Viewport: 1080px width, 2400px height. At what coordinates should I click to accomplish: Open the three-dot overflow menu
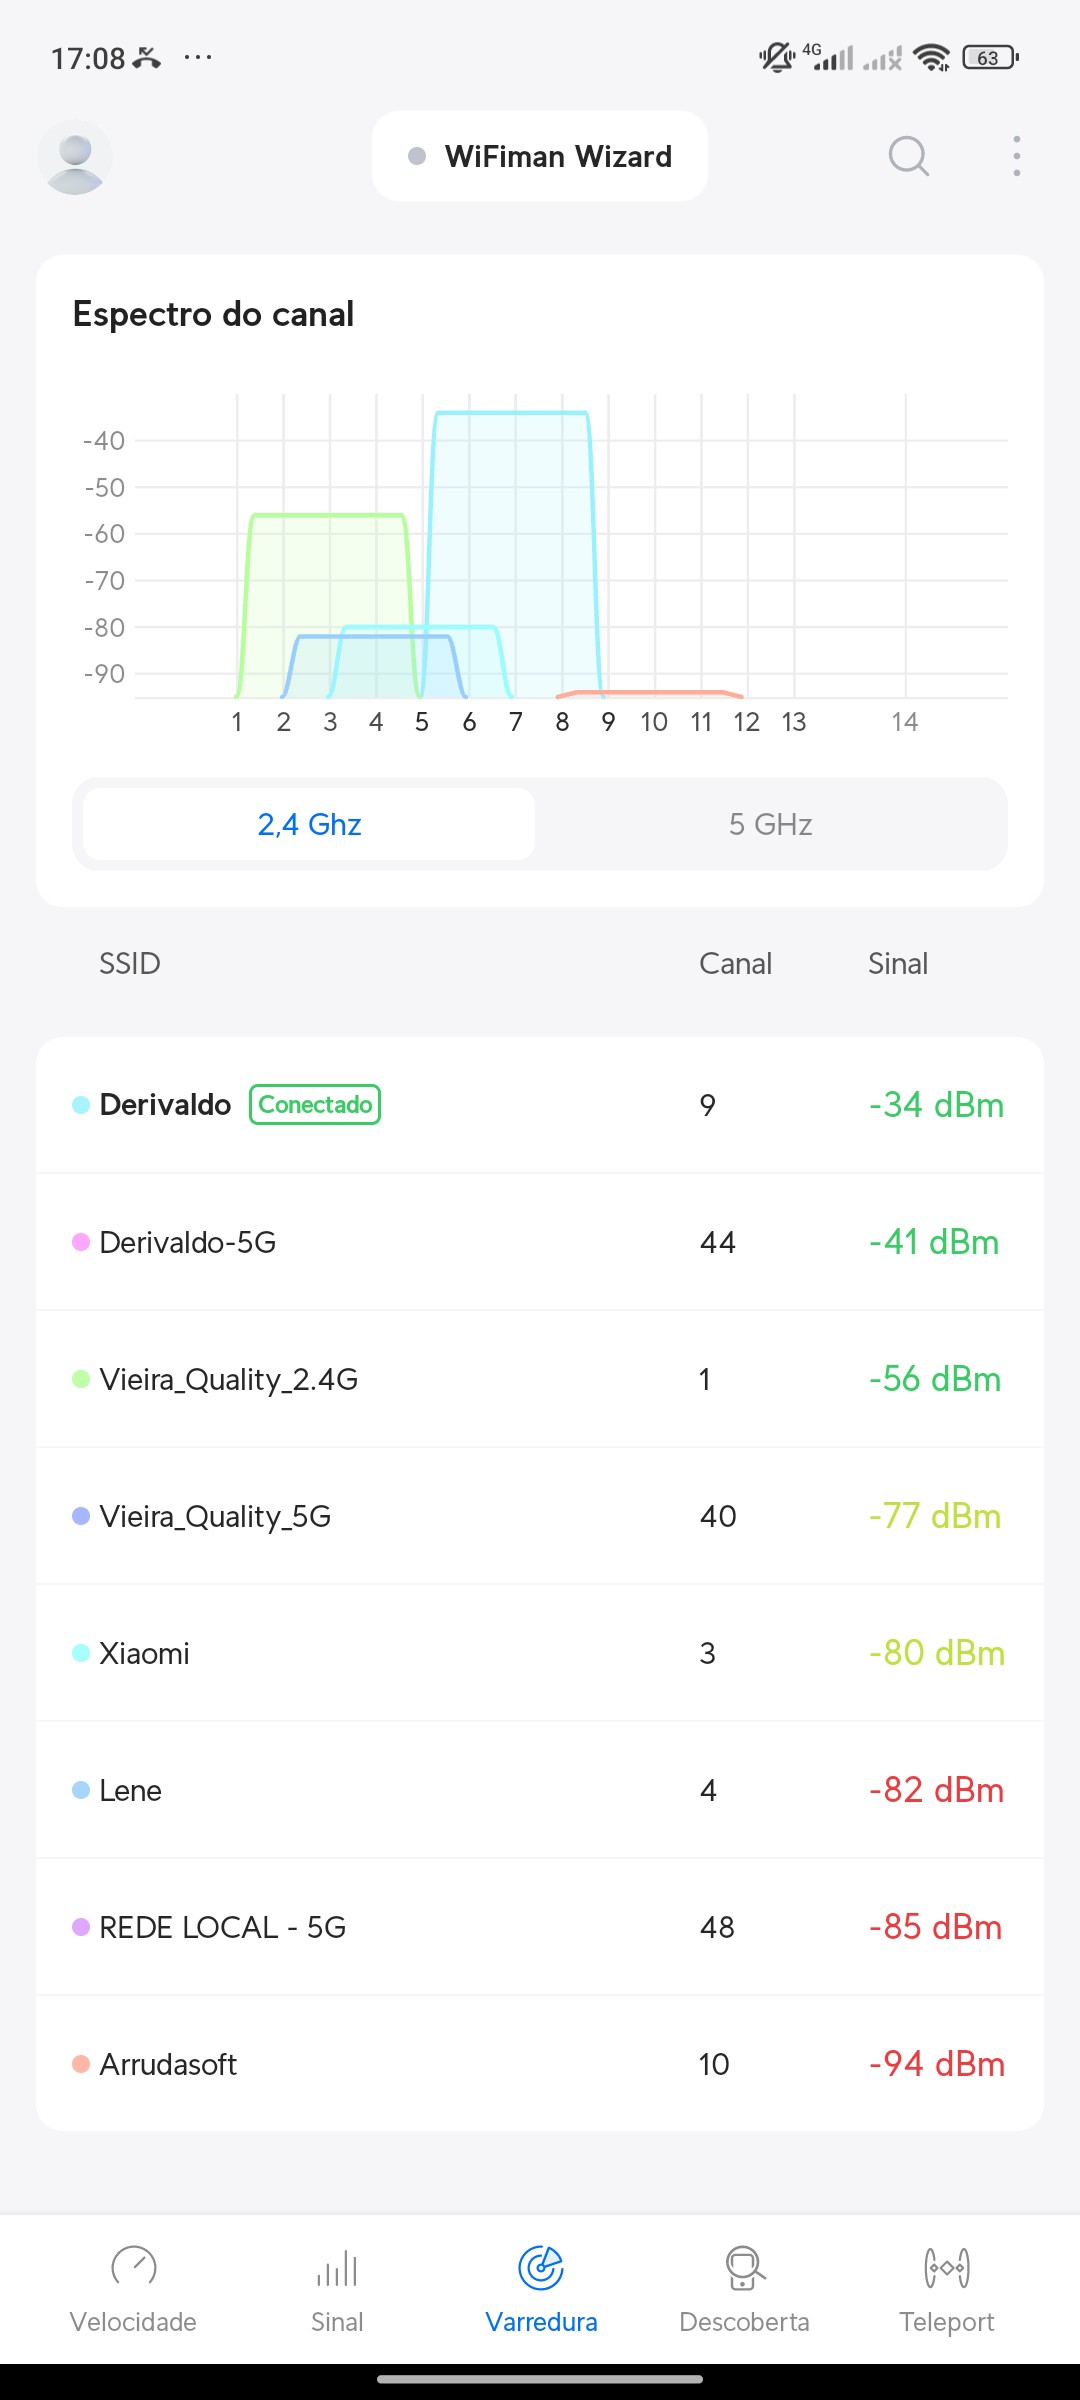pyautogui.click(x=1016, y=156)
